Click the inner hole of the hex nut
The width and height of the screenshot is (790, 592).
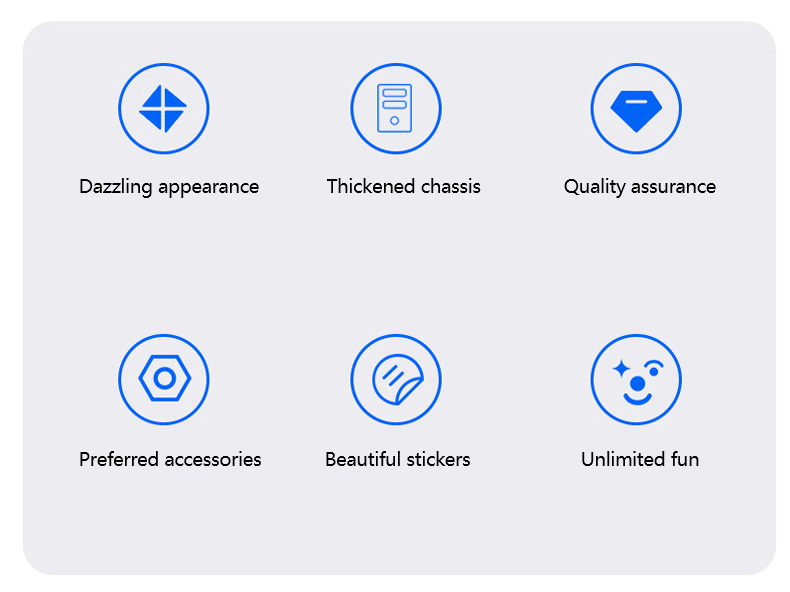click(164, 379)
